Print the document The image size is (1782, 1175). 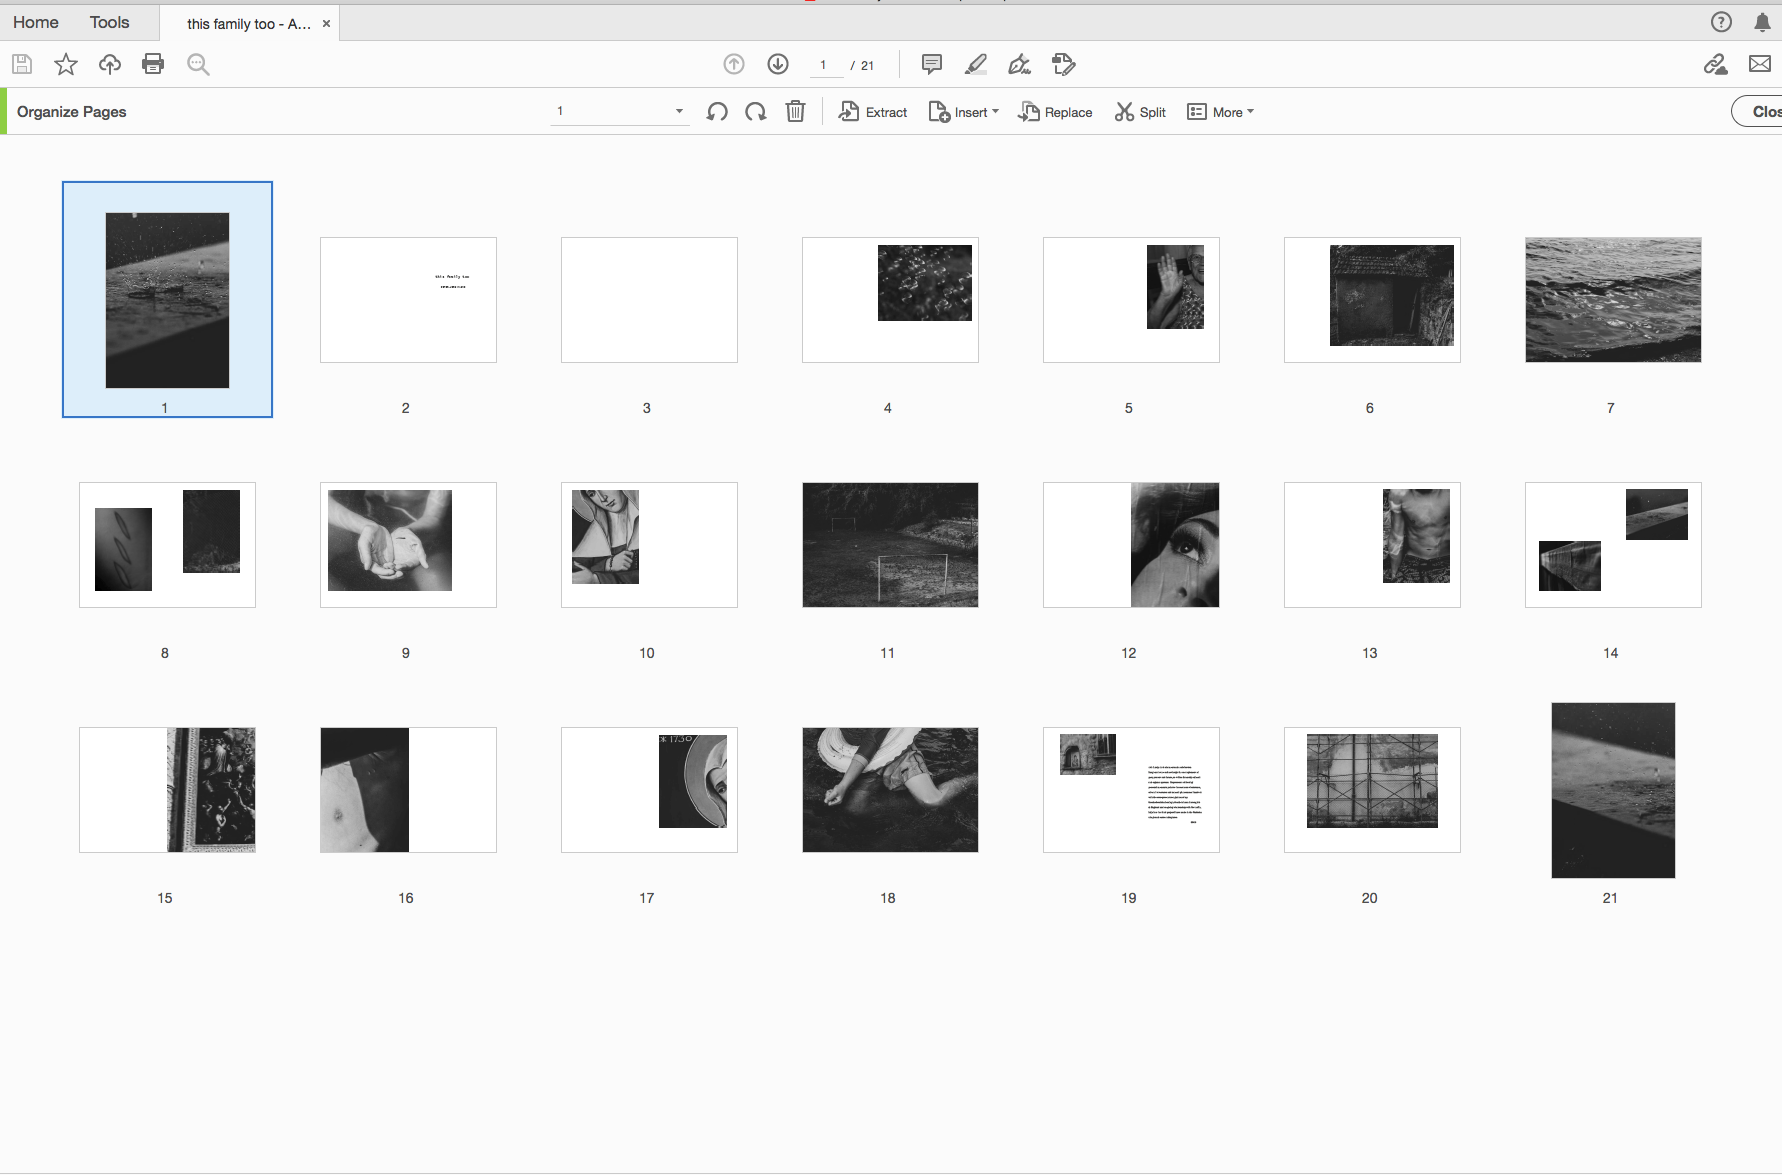coord(152,64)
